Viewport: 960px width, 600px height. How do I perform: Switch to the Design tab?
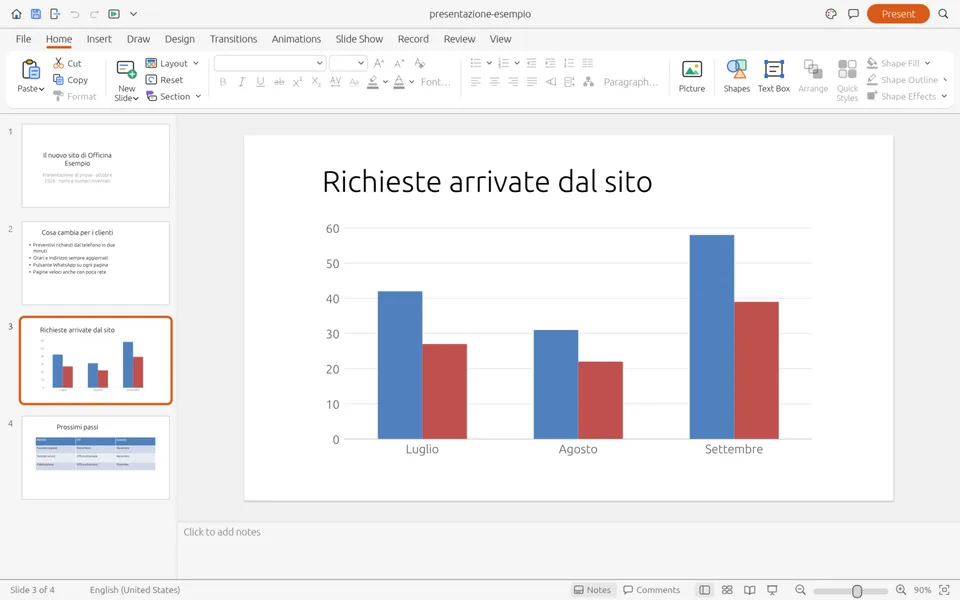pyautogui.click(x=179, y=39)
